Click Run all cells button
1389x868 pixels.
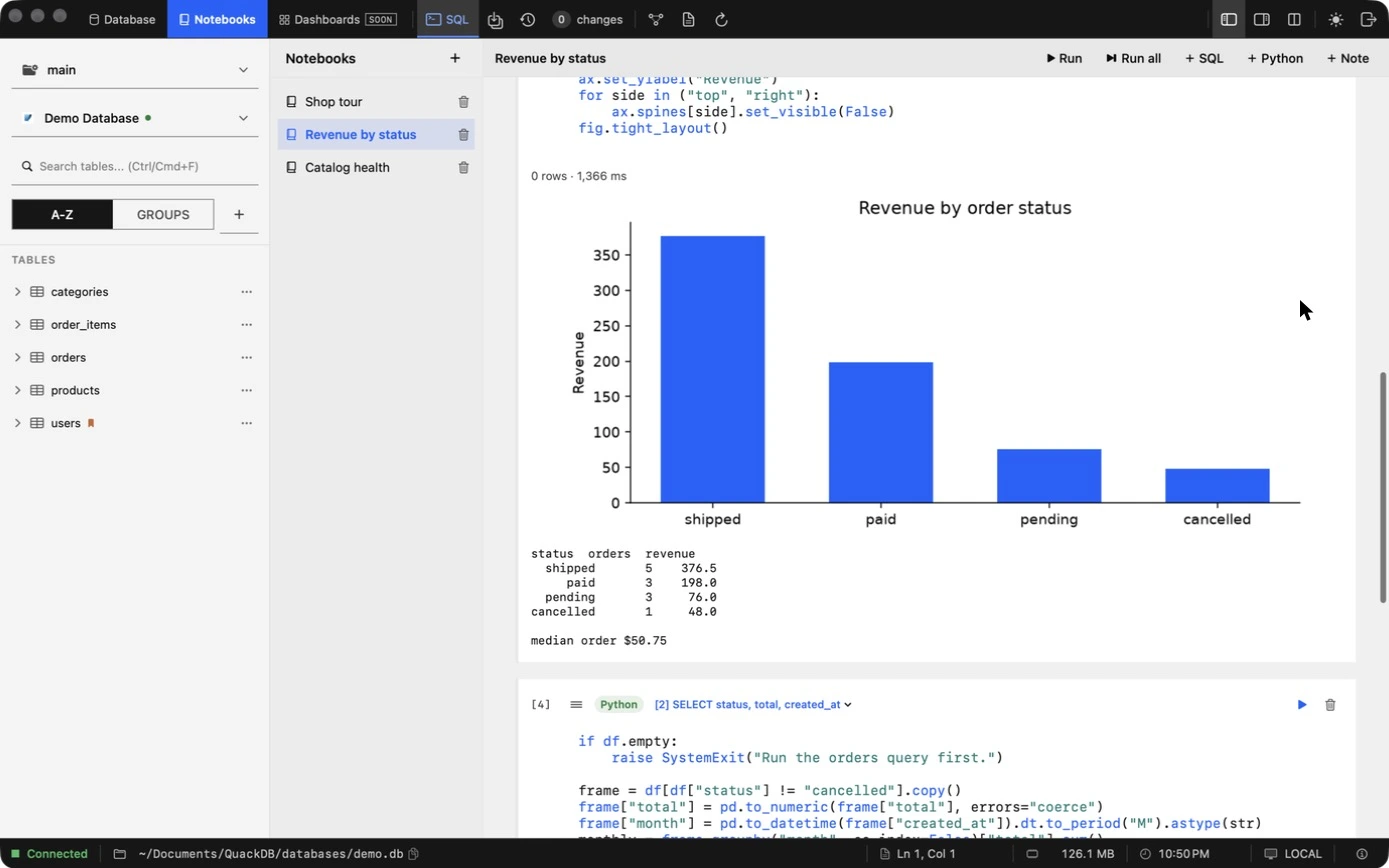1133,58
